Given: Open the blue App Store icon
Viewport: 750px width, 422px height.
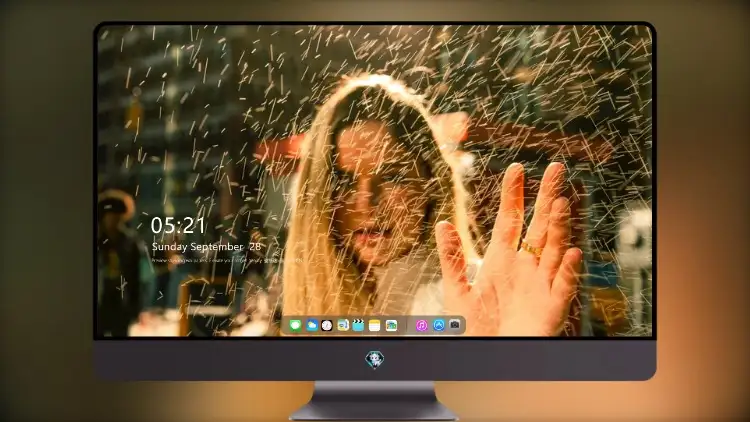Looking at the screenshot, I should tap(439, 325).
